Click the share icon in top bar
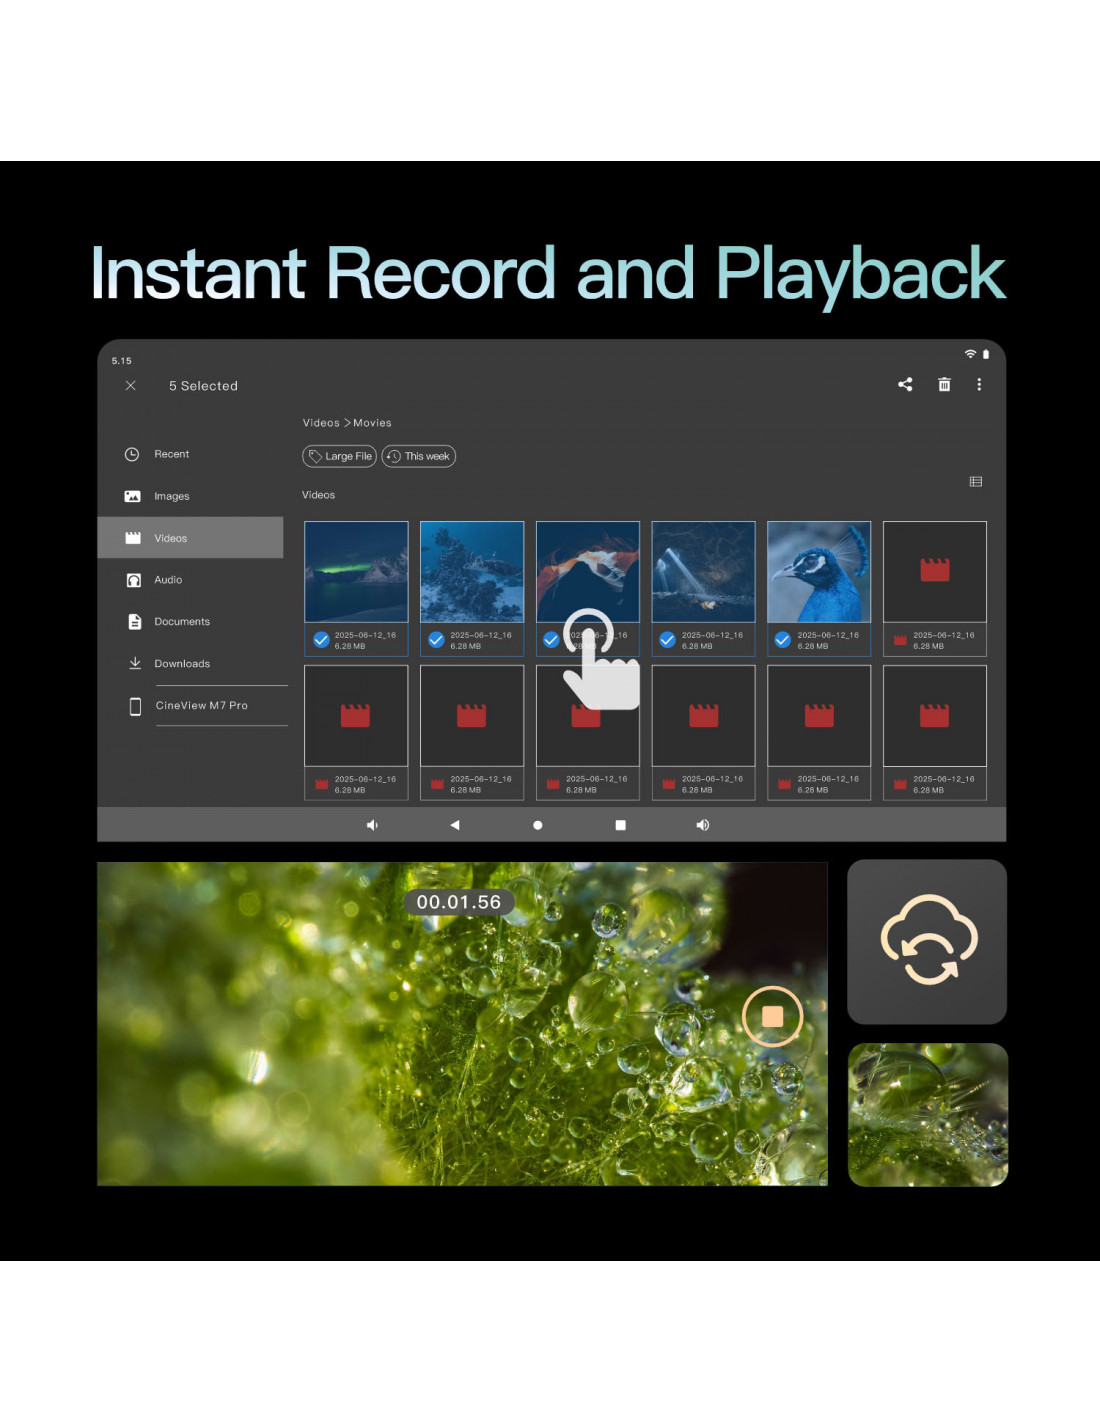1100x1422 pixels. pos(905,384)
